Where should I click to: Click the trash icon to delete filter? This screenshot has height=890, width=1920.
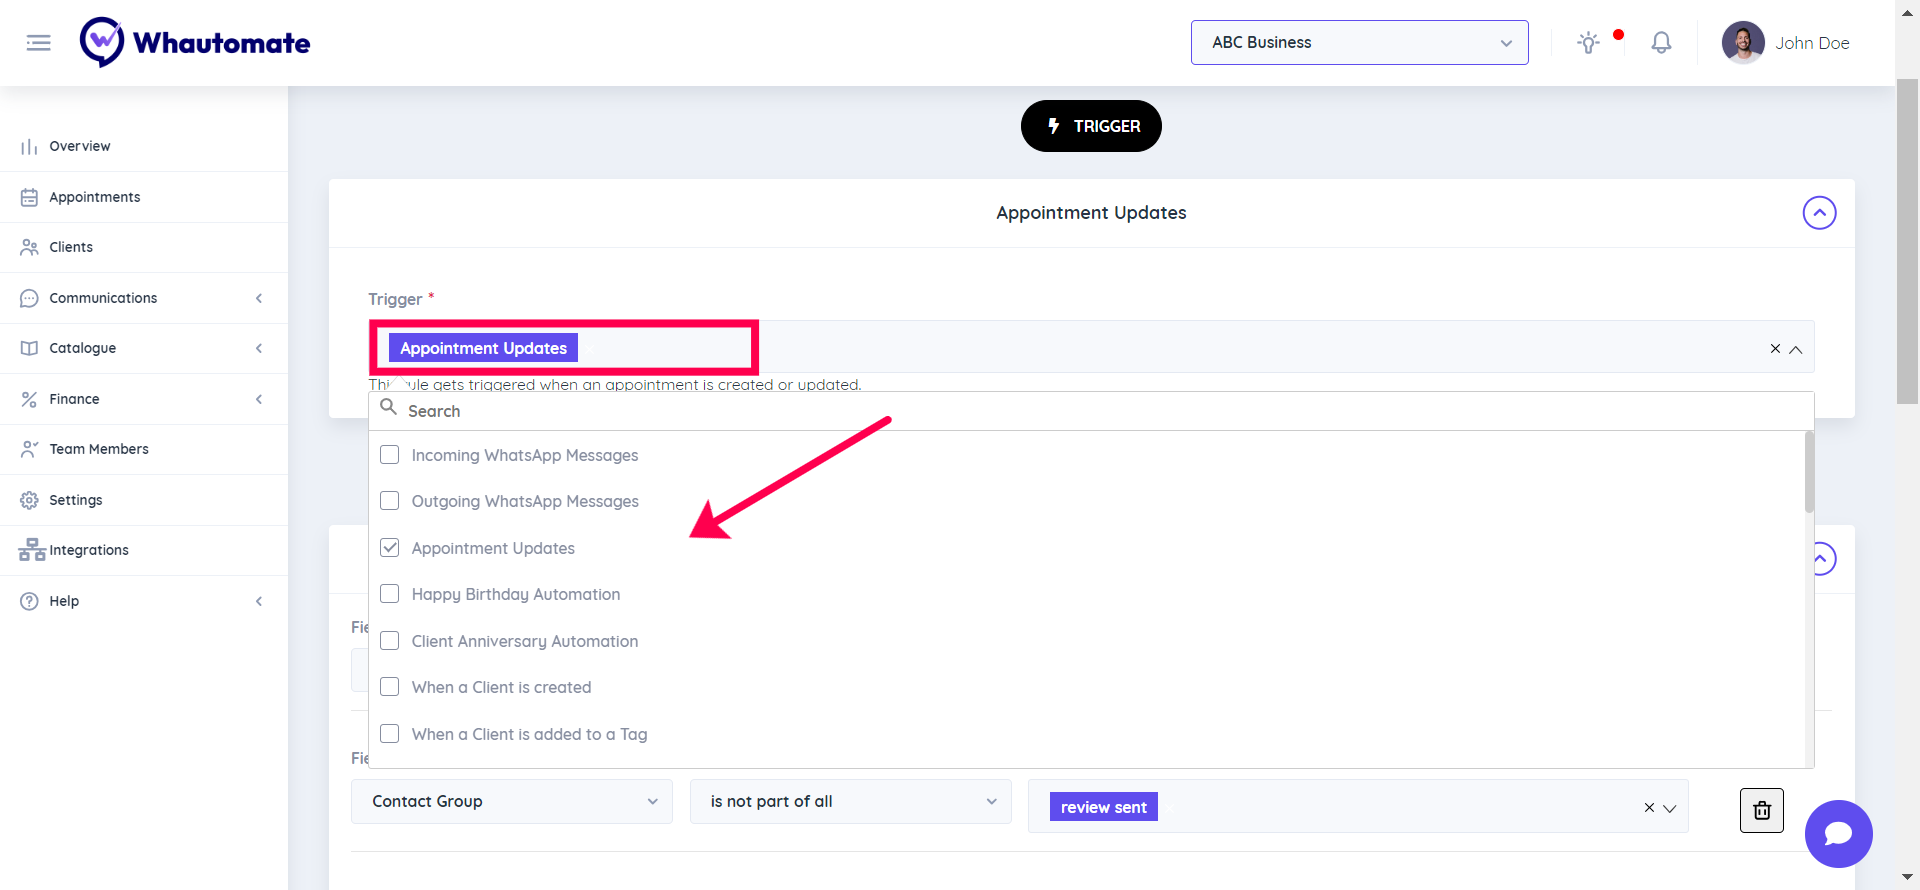click(1761, 810)
